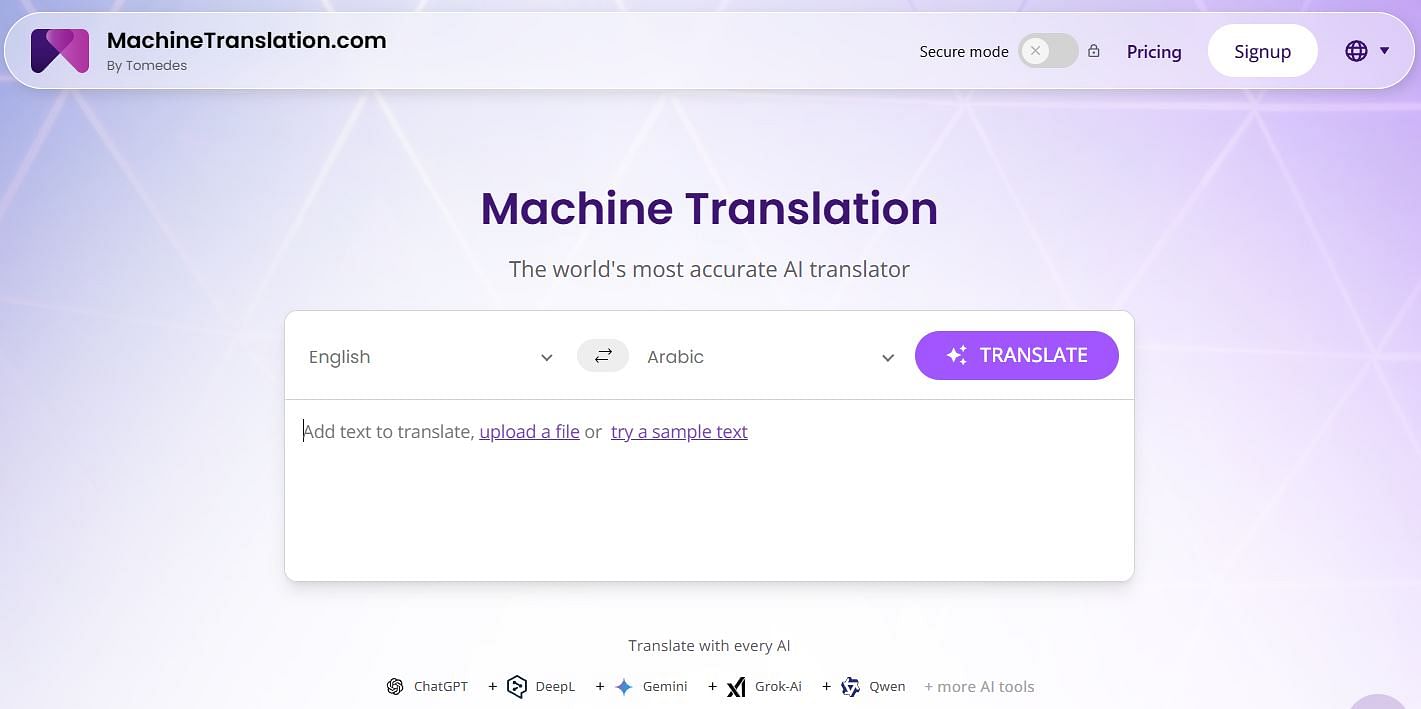Click the Qwen logo icon

point(850,687)
